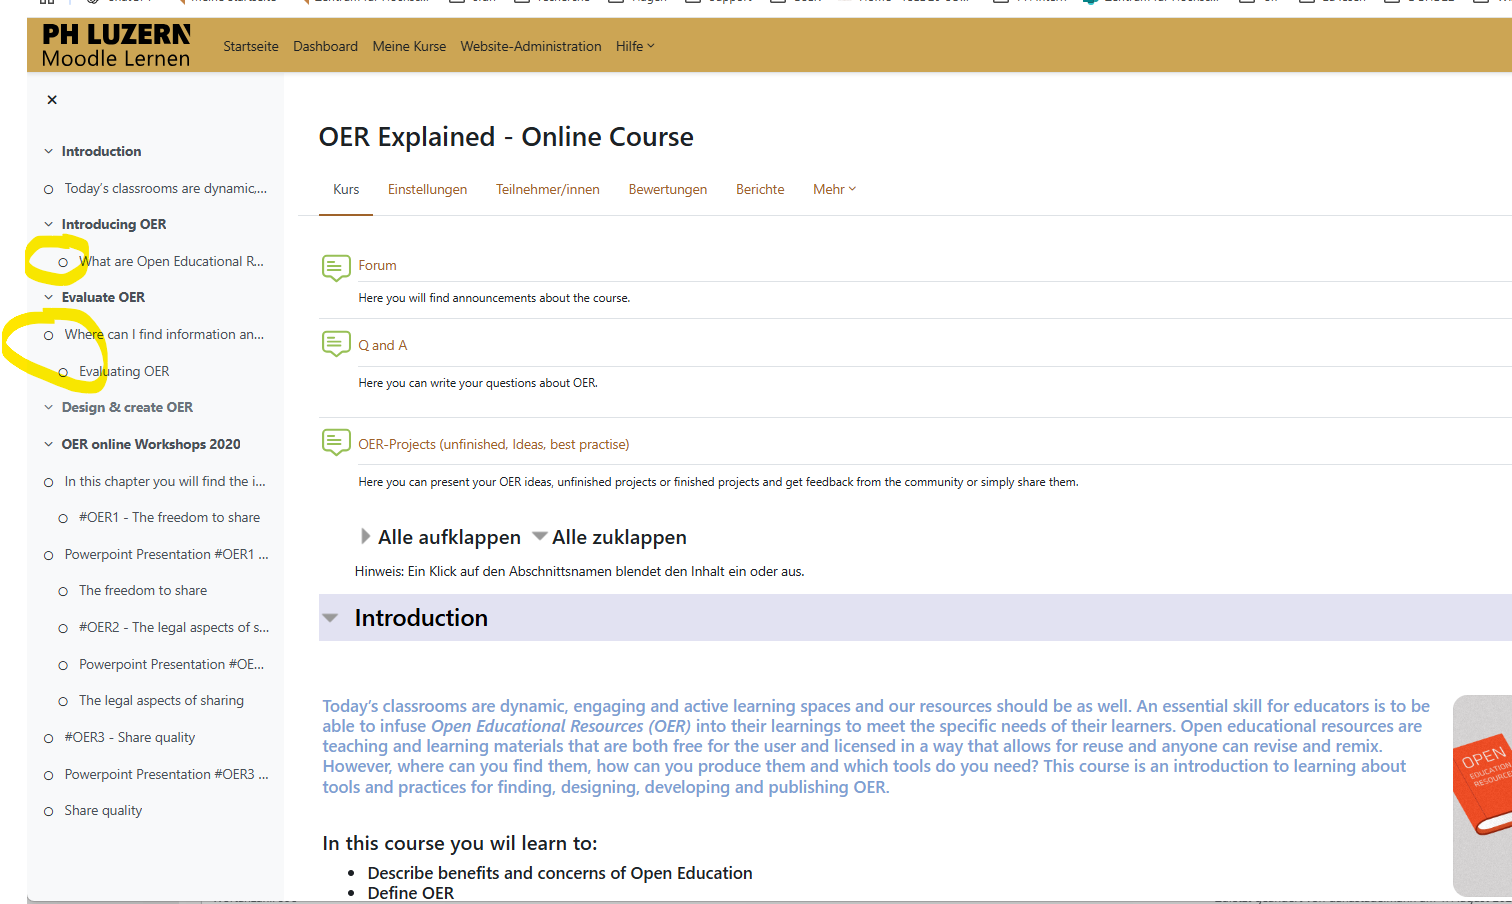Viewport: 1512px width, 904px height.
Task: Open Dashboard from the top navigation
Action: click(x=325, y=46)
